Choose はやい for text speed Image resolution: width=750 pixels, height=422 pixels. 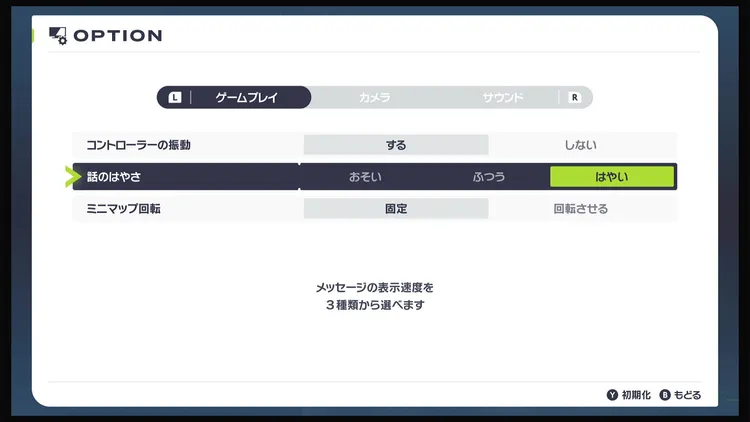tap(612, 177)
